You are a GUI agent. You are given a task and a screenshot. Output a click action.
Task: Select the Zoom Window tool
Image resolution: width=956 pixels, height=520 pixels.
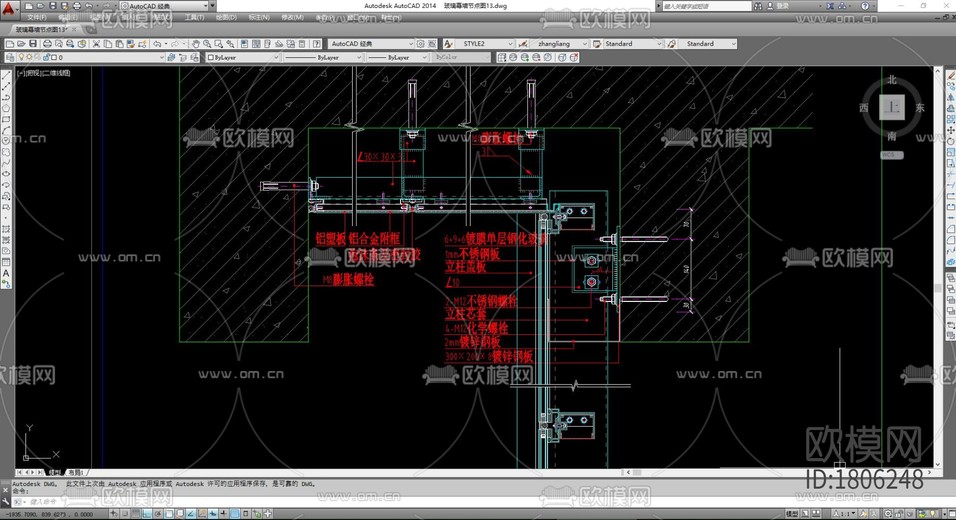(219, 44)
